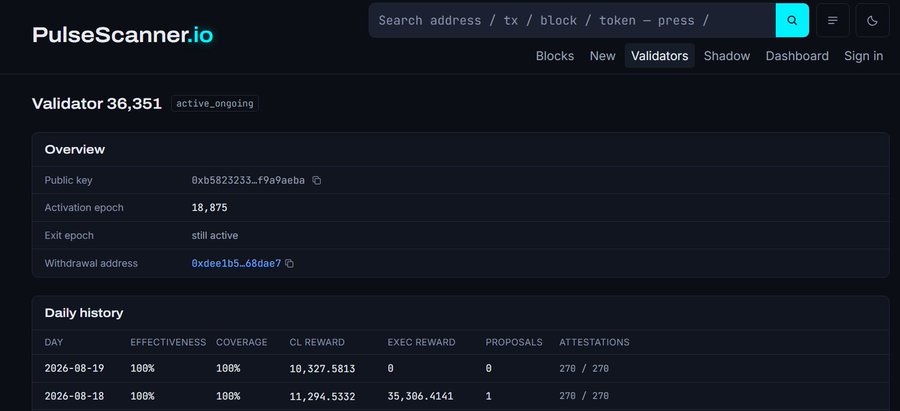Select the 2026-08-19 date cell
The width and height of the screenshot is (900, 411).
75,369
